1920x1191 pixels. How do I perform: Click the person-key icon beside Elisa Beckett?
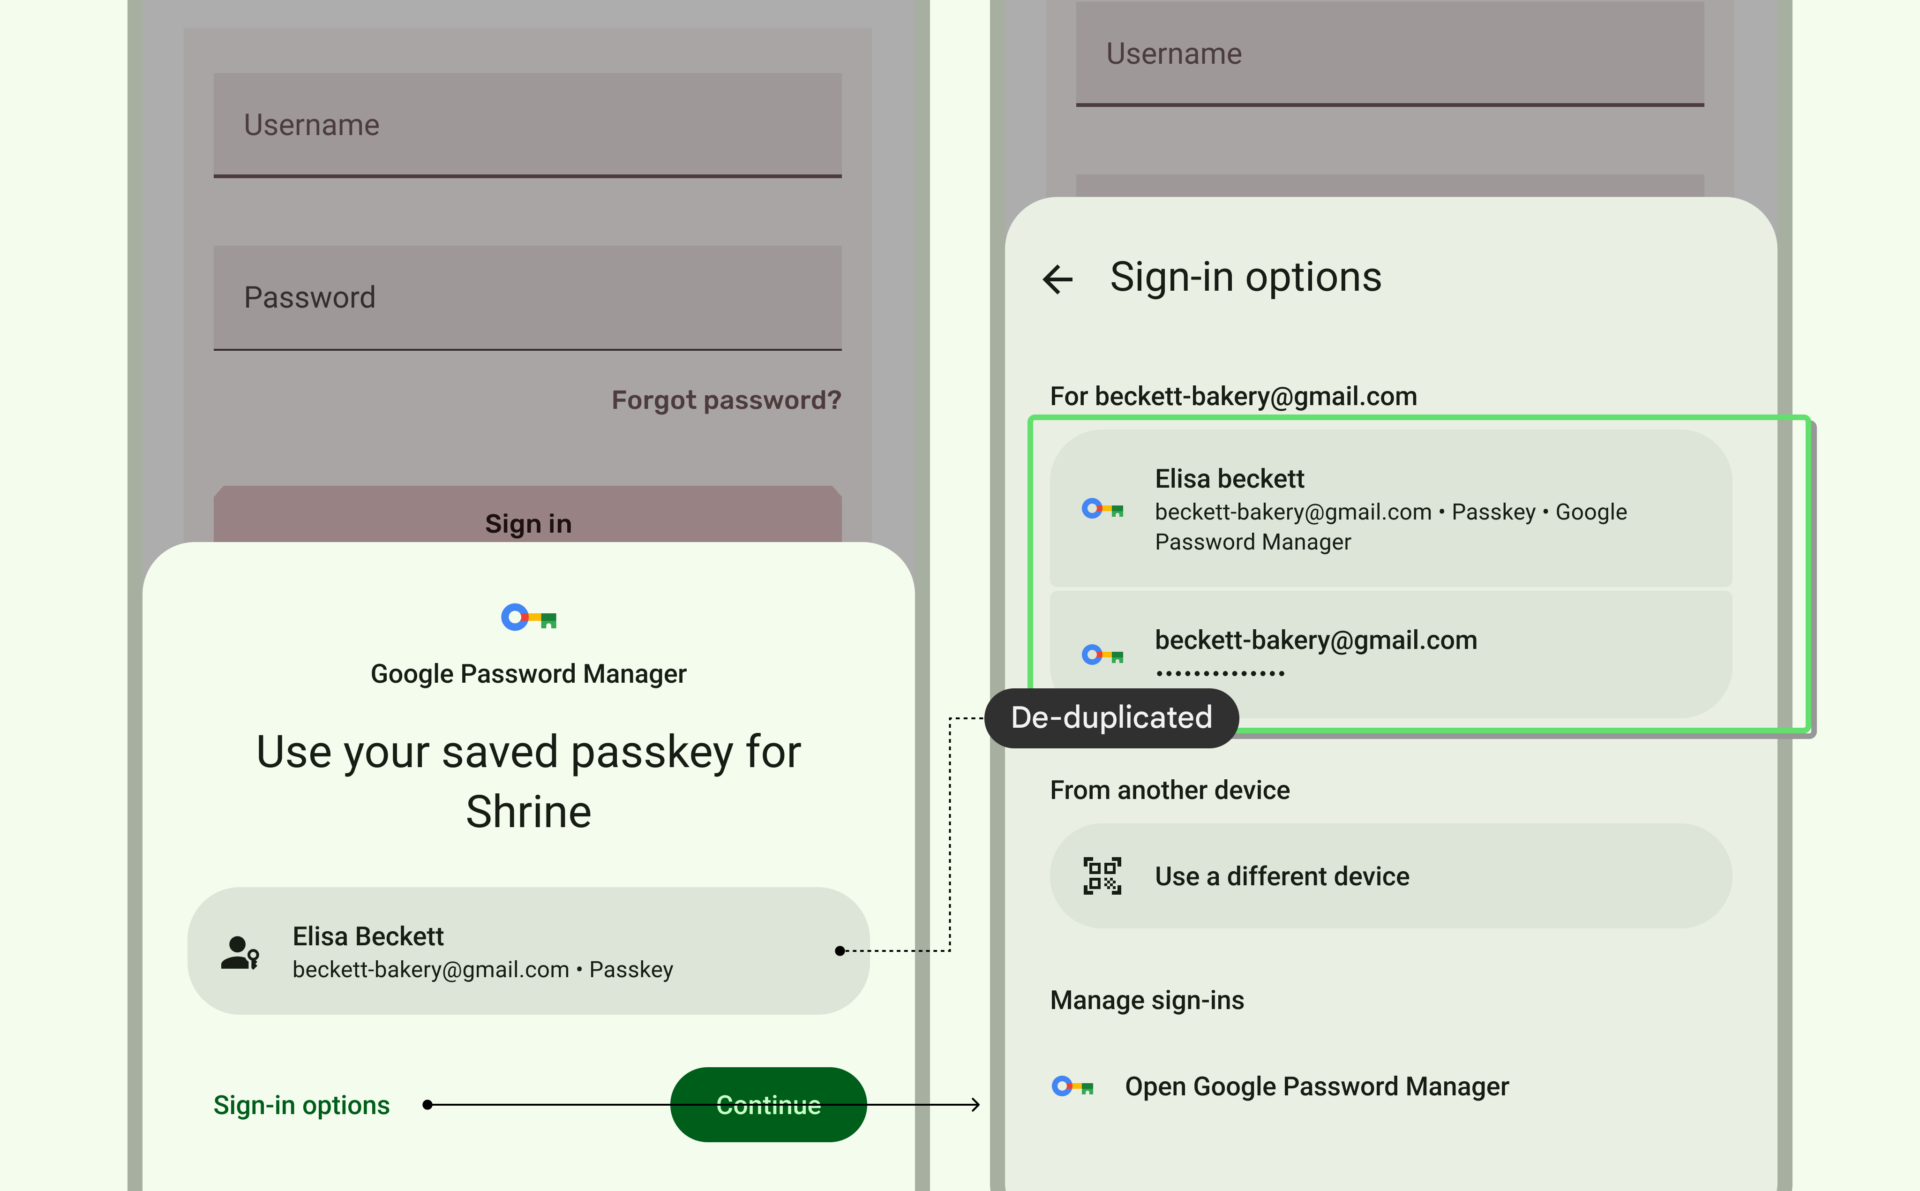click(x=240, y=952)
